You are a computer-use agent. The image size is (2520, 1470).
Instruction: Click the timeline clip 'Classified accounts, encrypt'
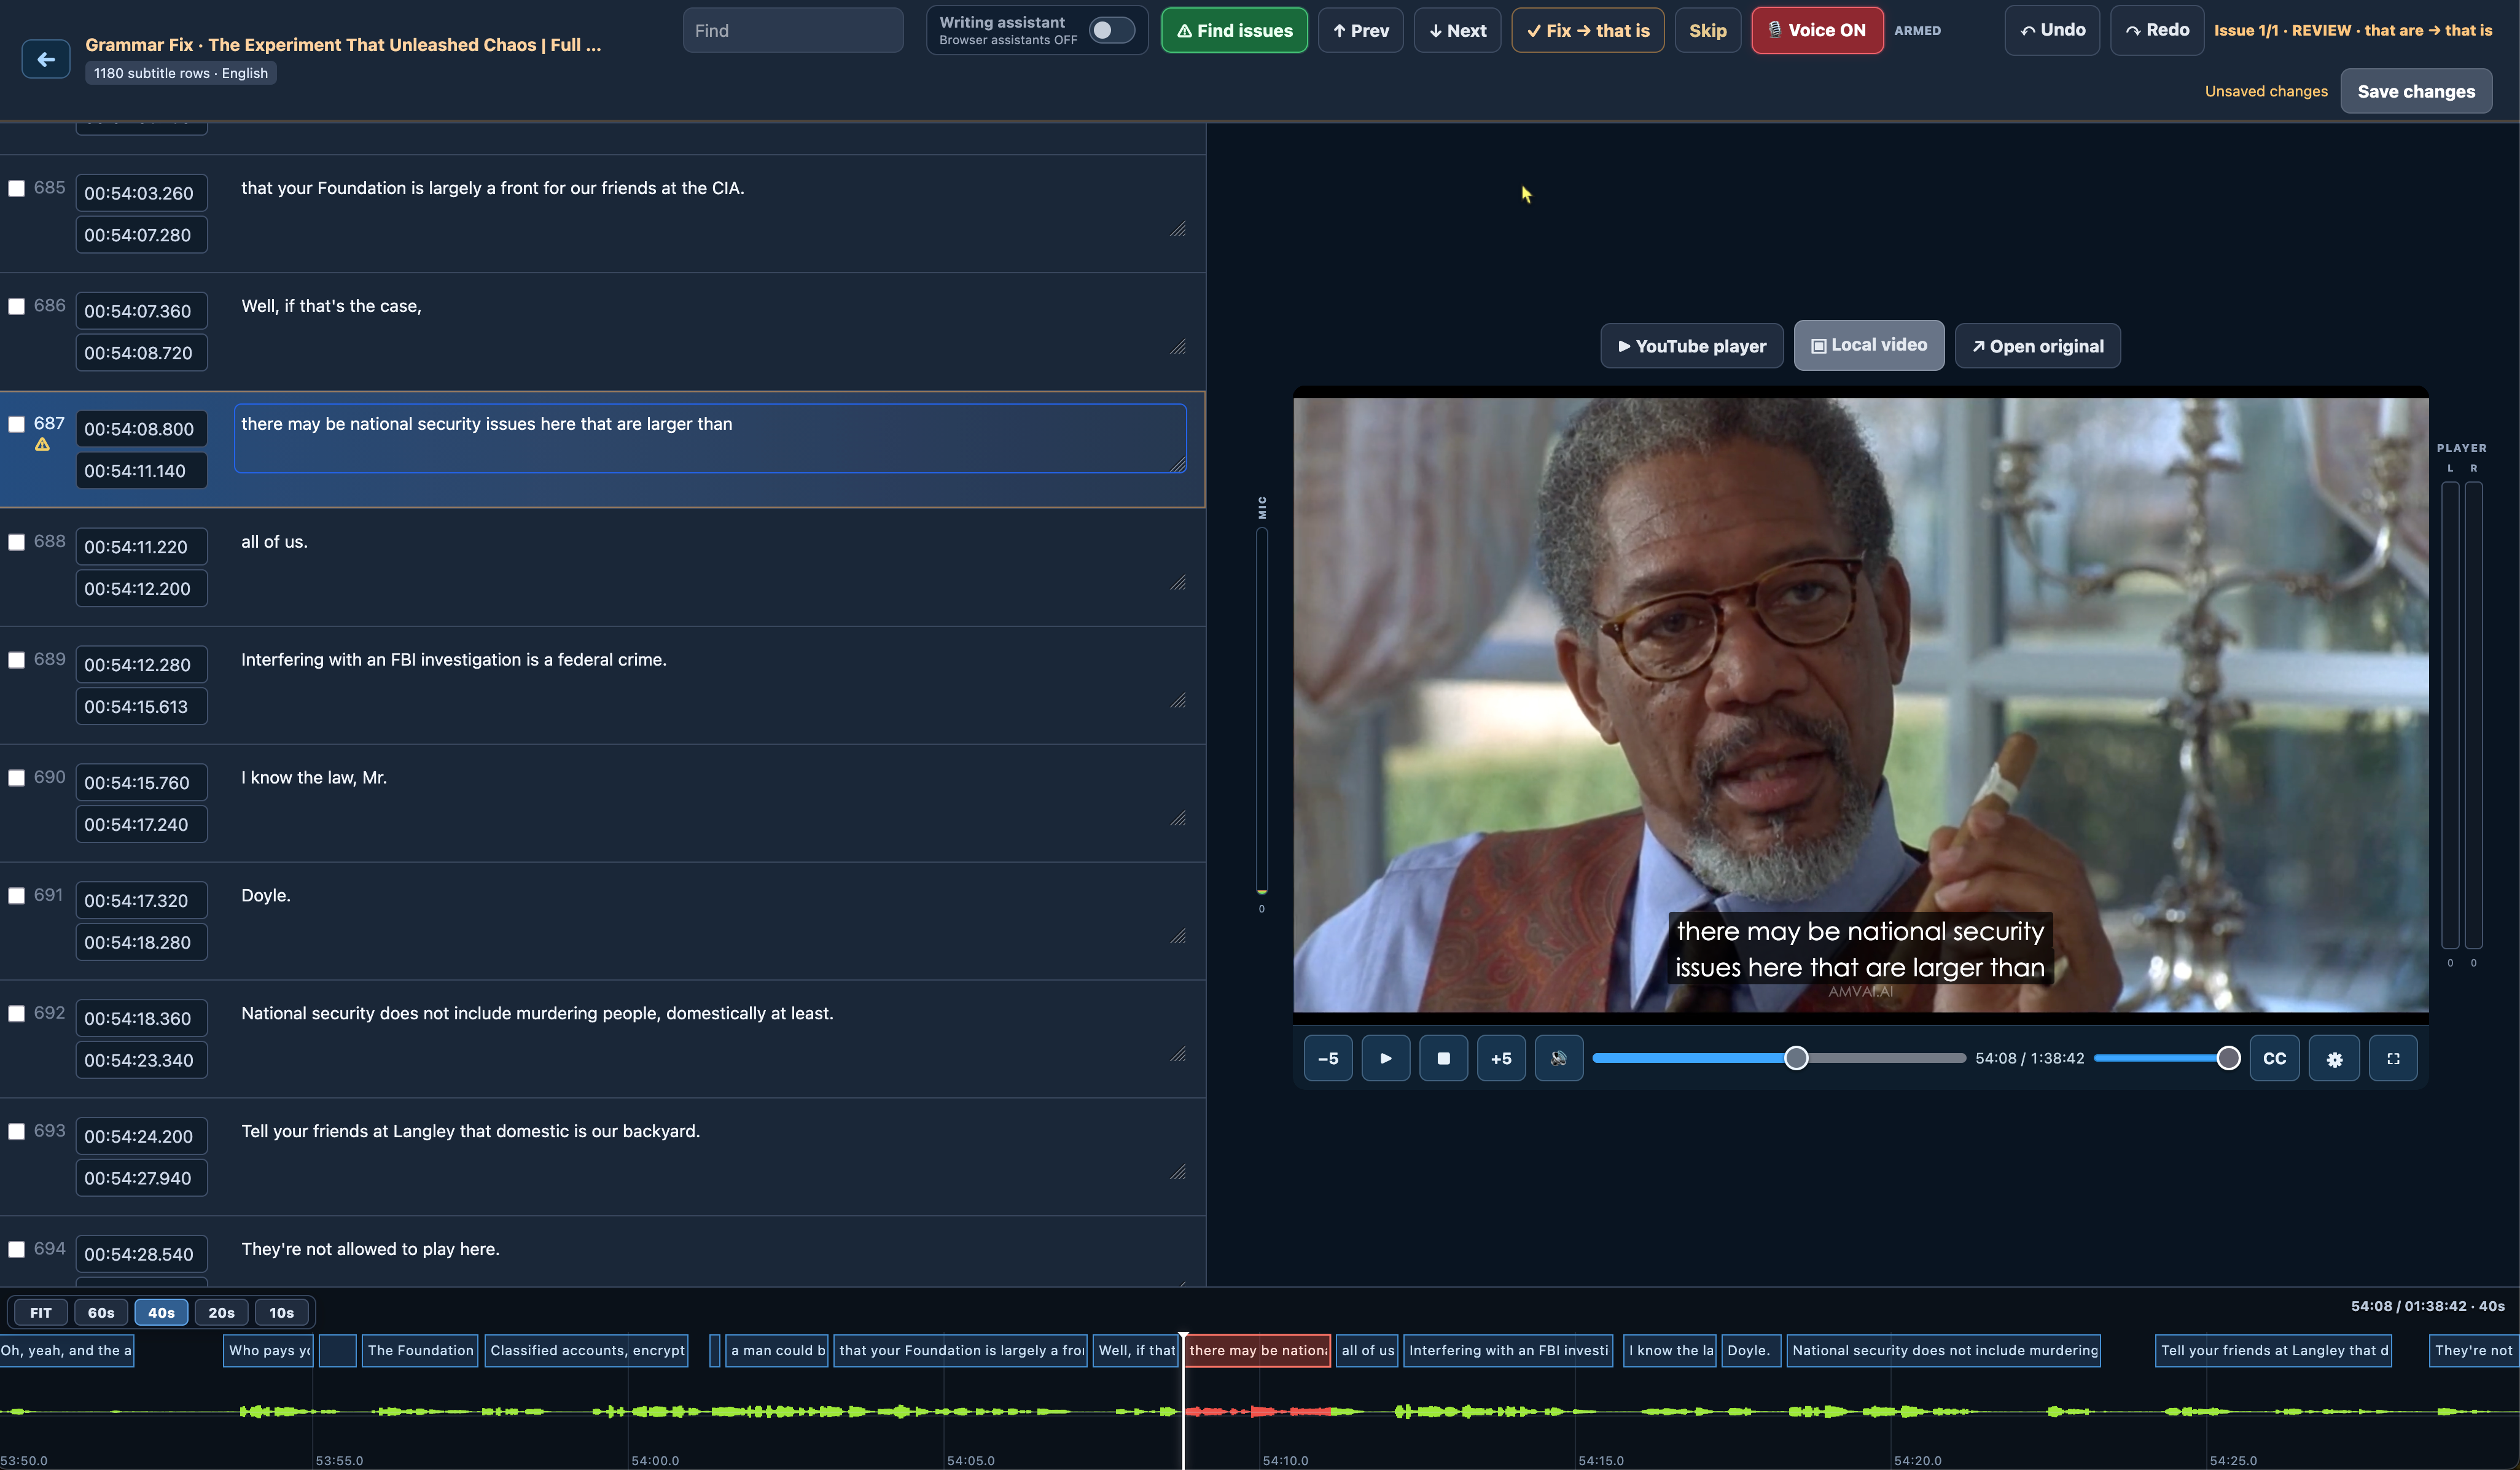(587, 1350)
